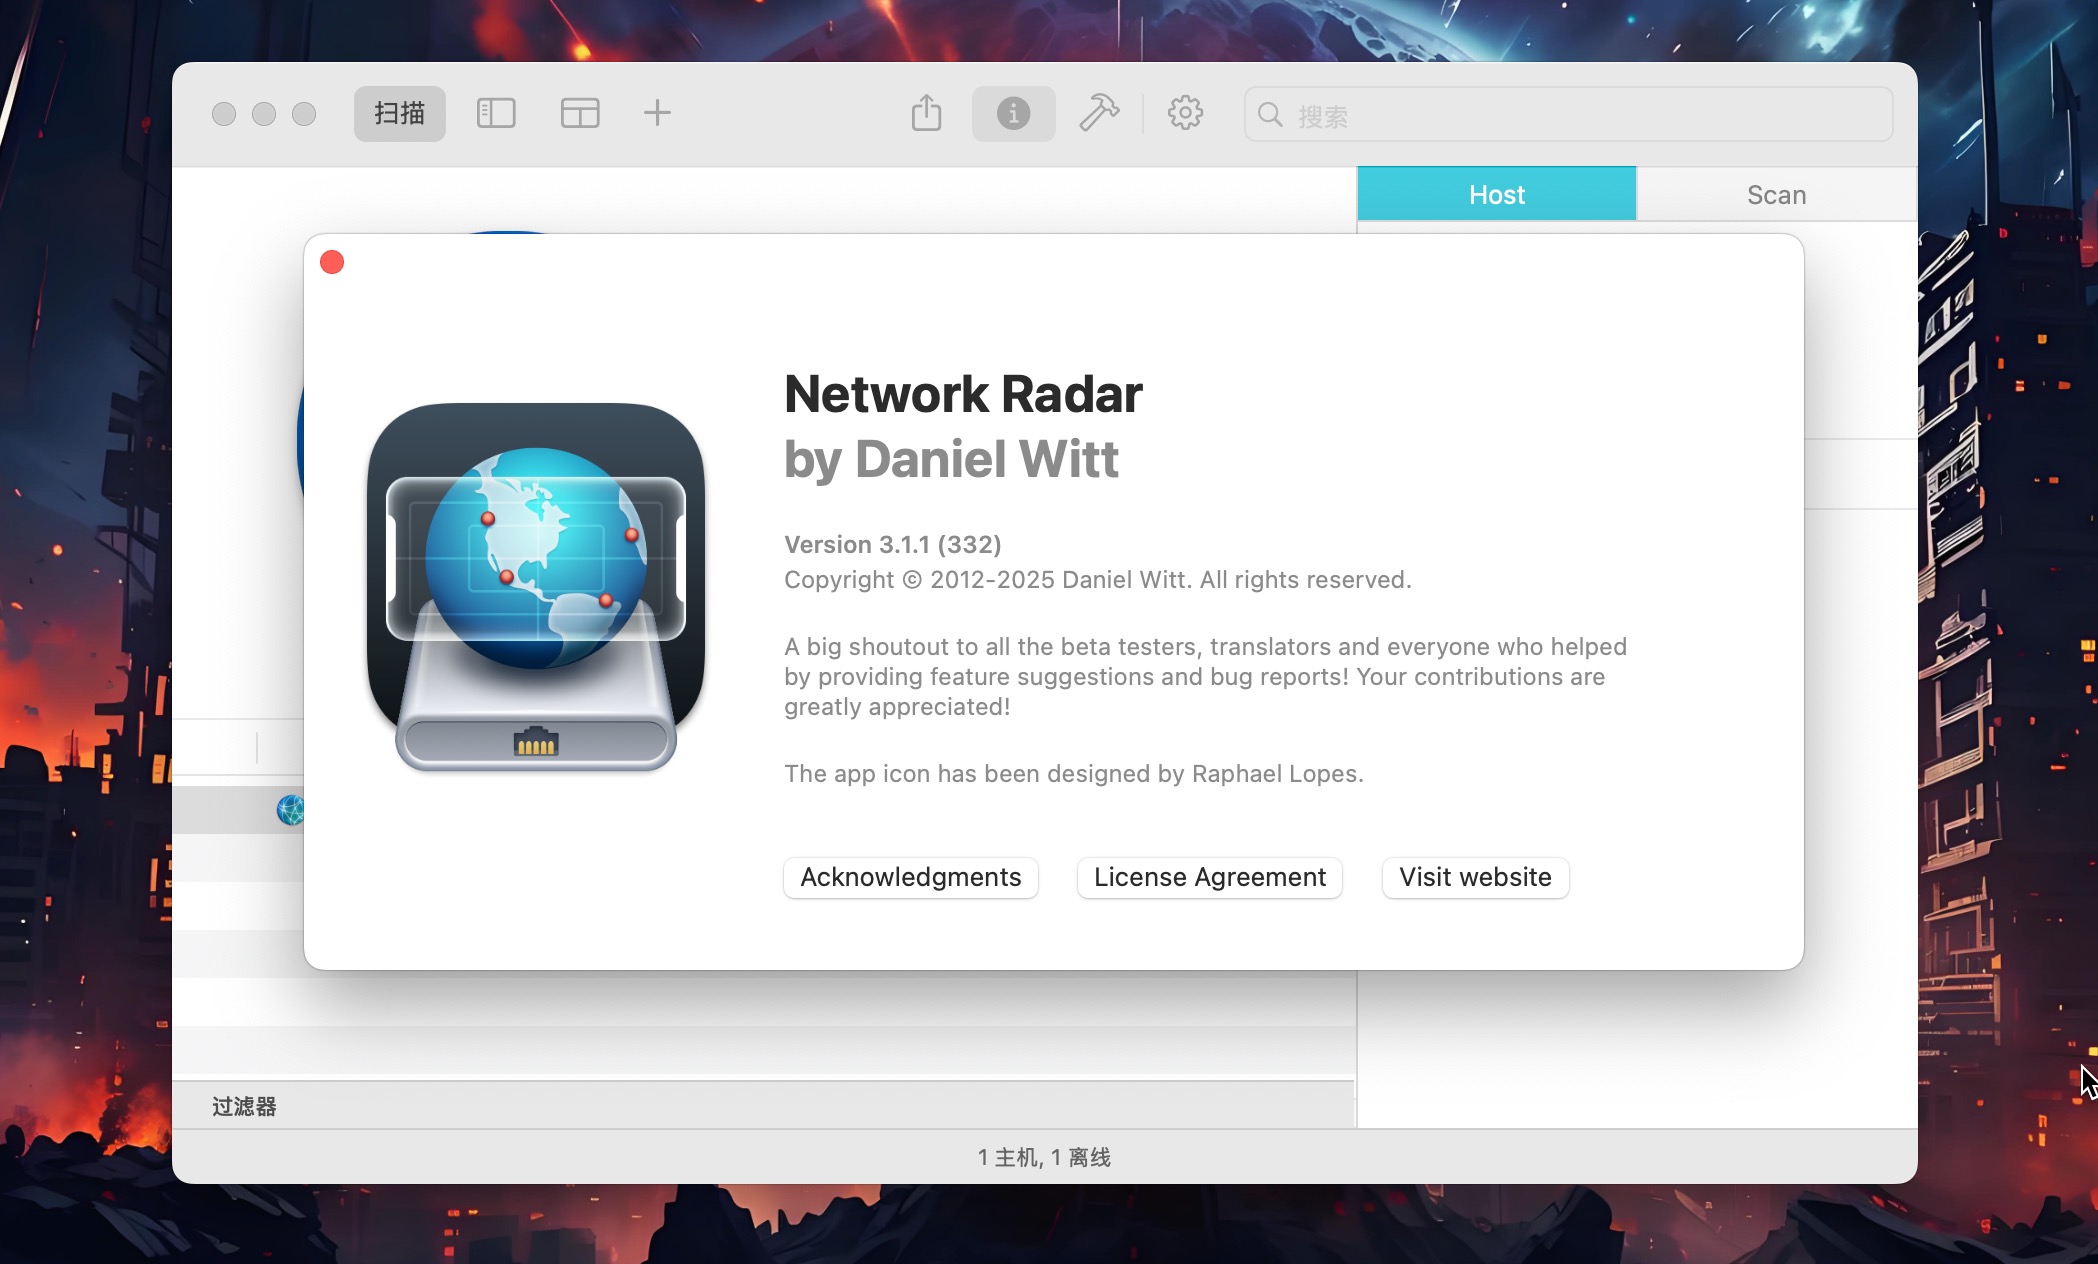Open the License Agreement button
The image size is (2098, 1264).
click(1209, 877)
